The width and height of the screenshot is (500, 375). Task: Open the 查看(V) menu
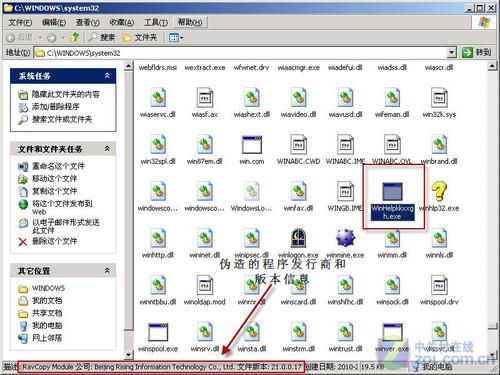[87, 22]
